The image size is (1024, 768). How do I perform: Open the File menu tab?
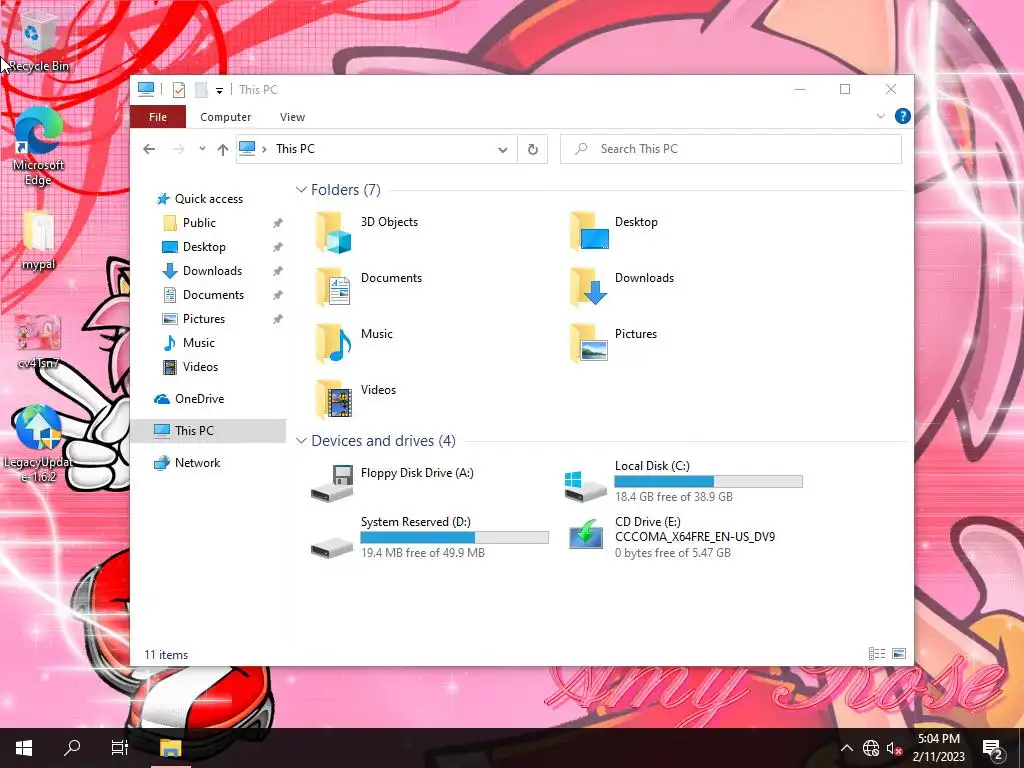pyautogui.click(x=158, y=117)
